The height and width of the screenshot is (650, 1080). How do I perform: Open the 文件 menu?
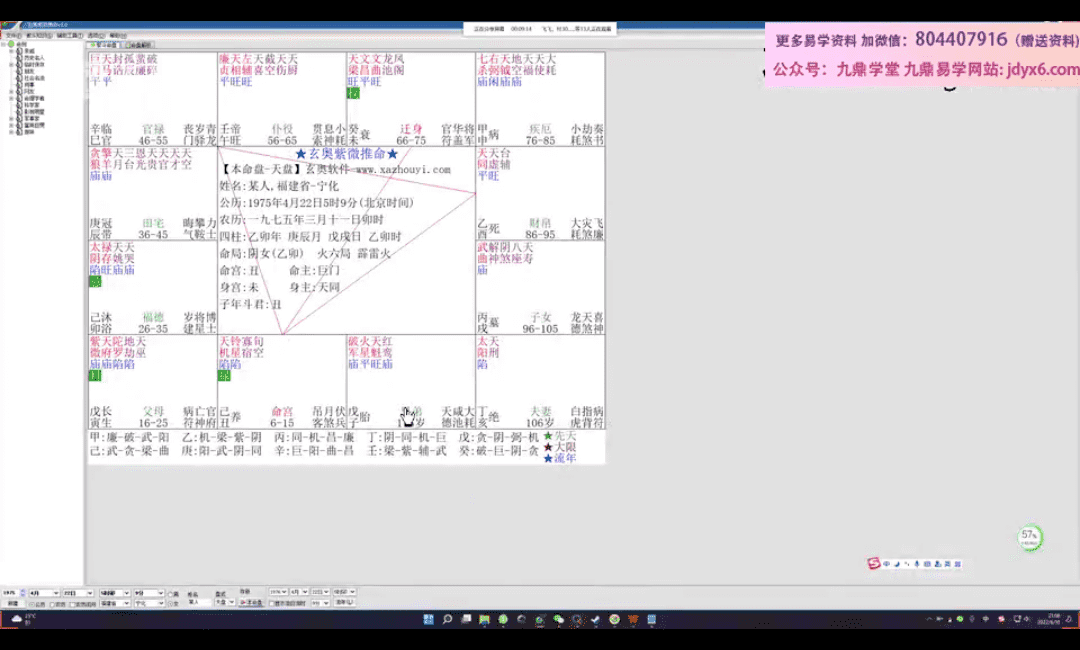(12, 35)
